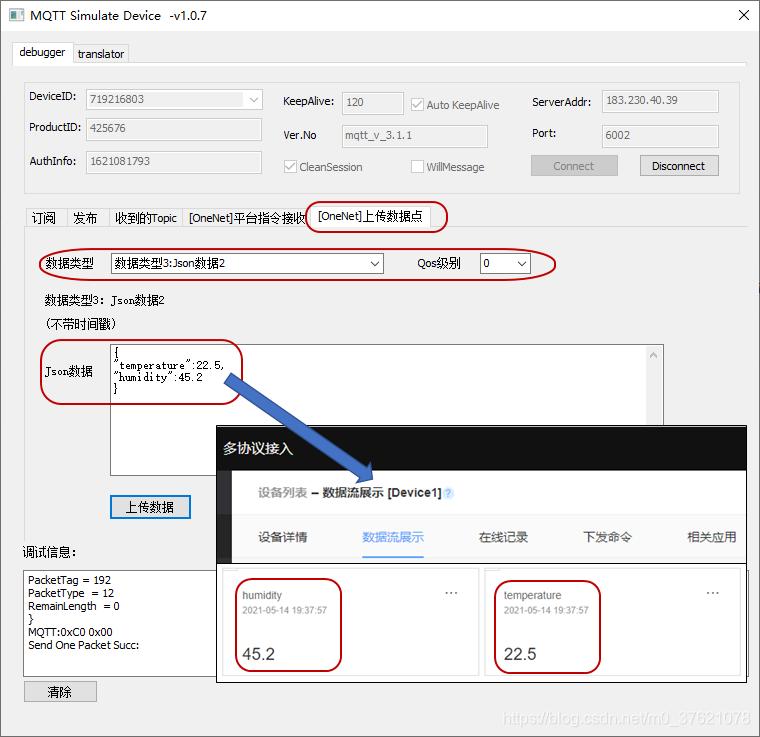Open the 收到的Topic tab
The height and width of the screenshot is (737, 760).
(x=145, y=218)
